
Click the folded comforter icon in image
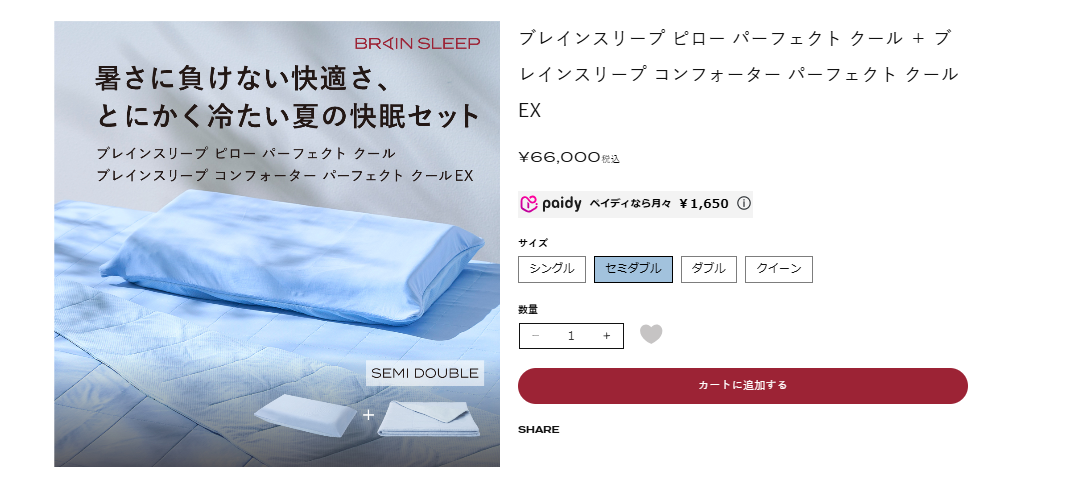[429, 418]
